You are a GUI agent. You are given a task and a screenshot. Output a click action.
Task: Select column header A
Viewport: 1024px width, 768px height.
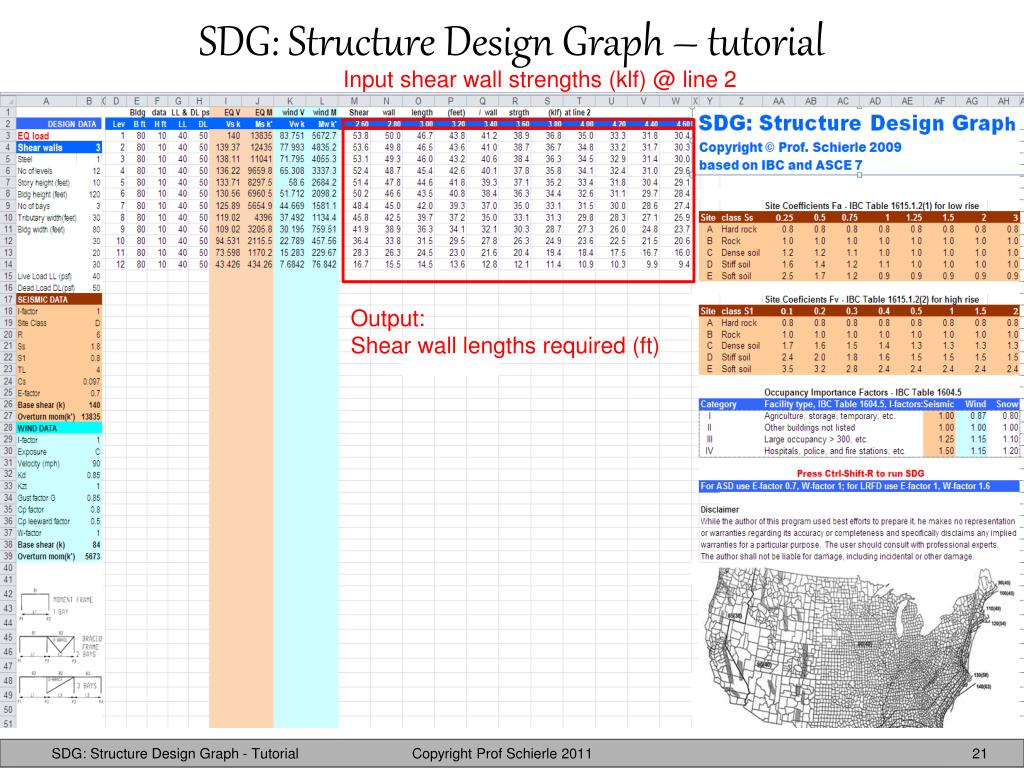click(x=46, y=101)
